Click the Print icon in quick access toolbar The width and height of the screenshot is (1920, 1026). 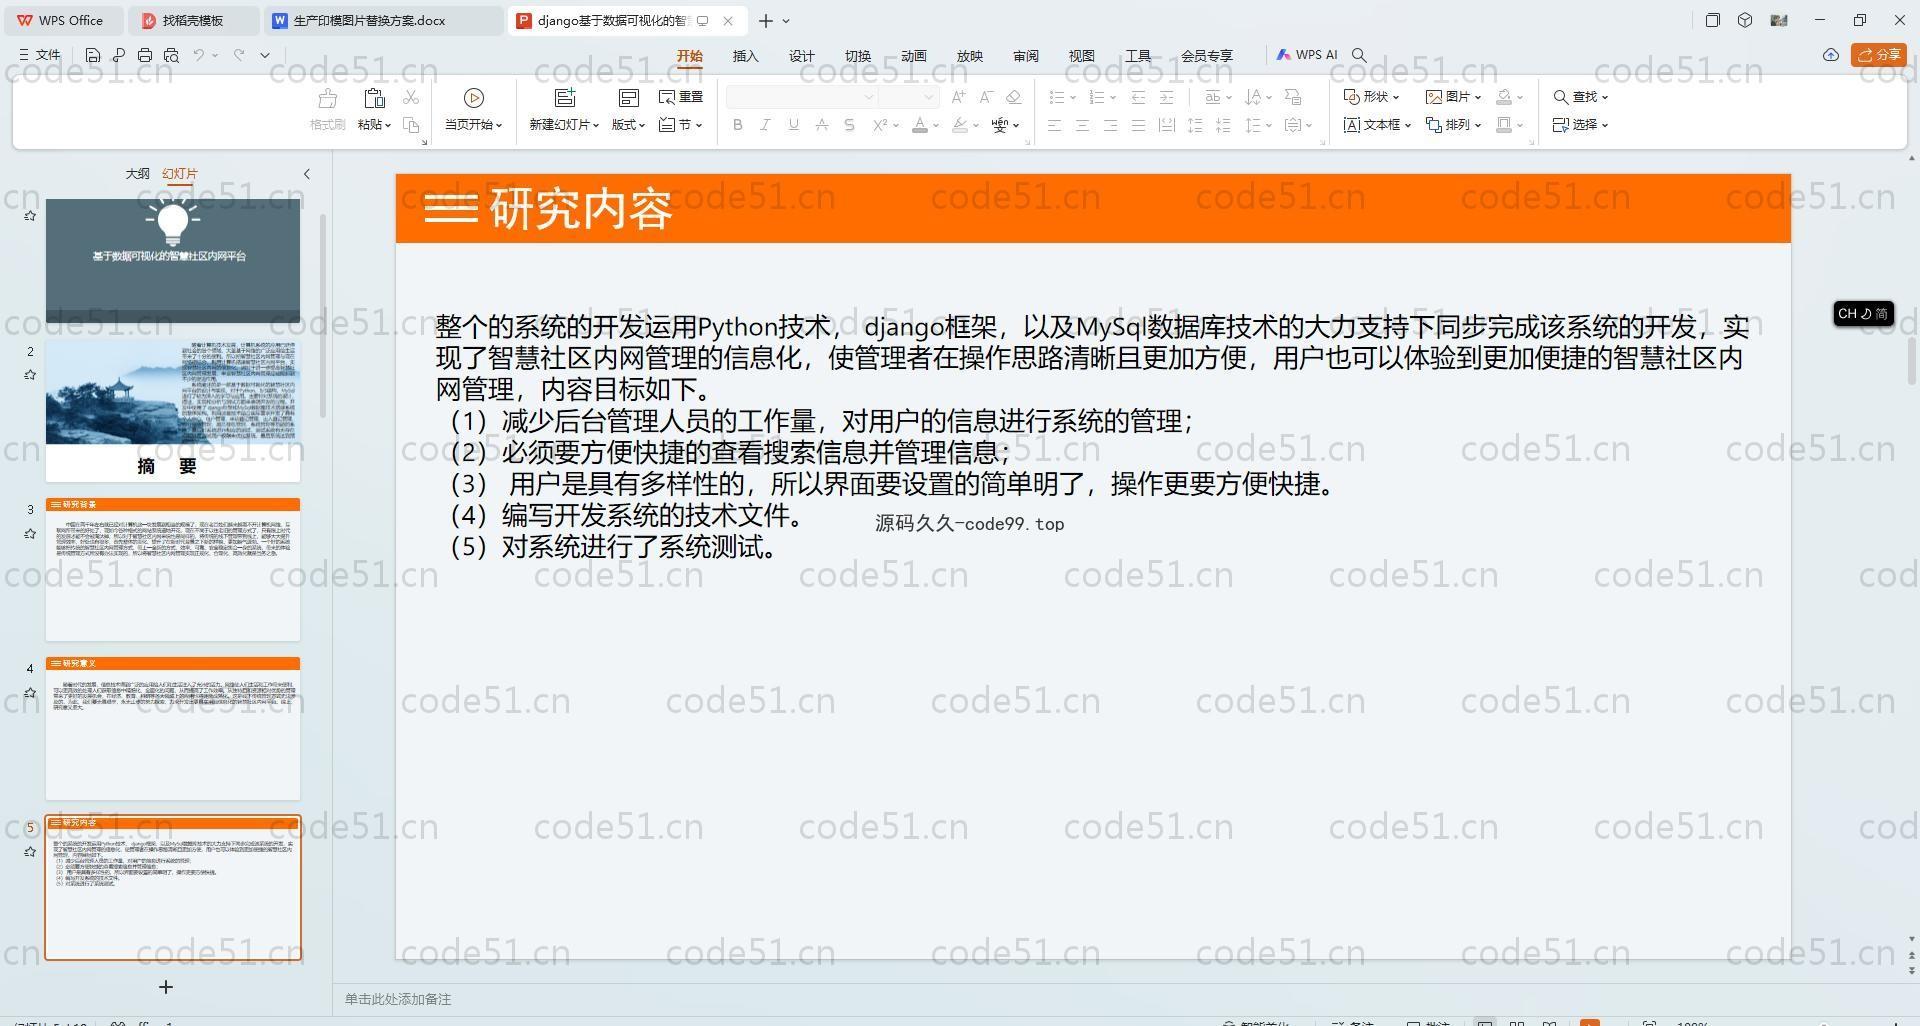pos(145,56)
